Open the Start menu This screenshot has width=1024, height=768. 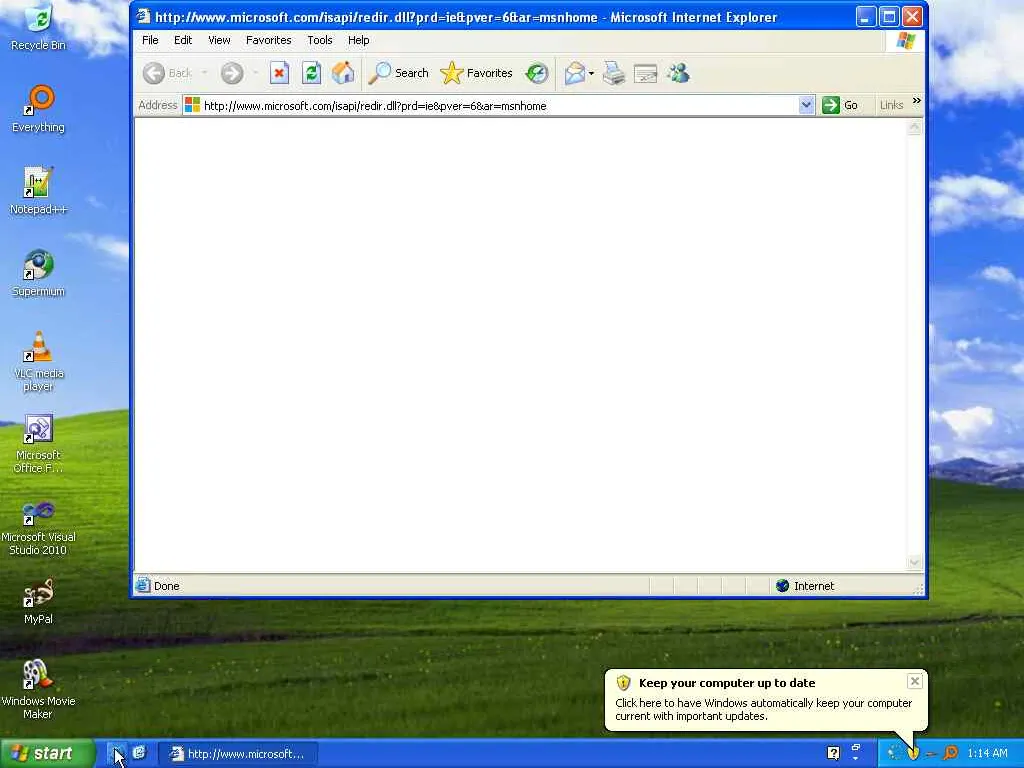point(47,754)
